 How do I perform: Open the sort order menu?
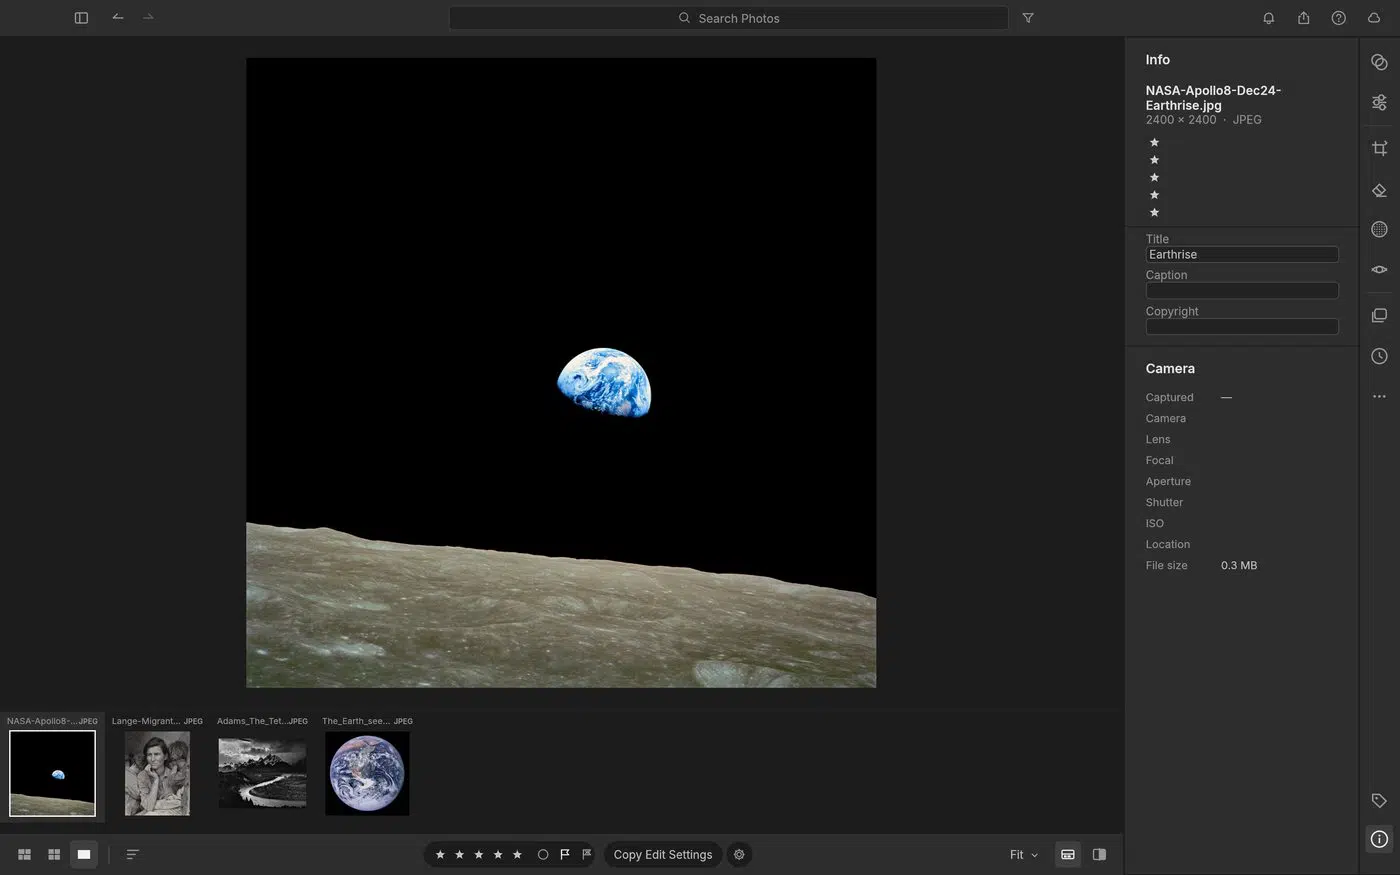tap(132, 854)
